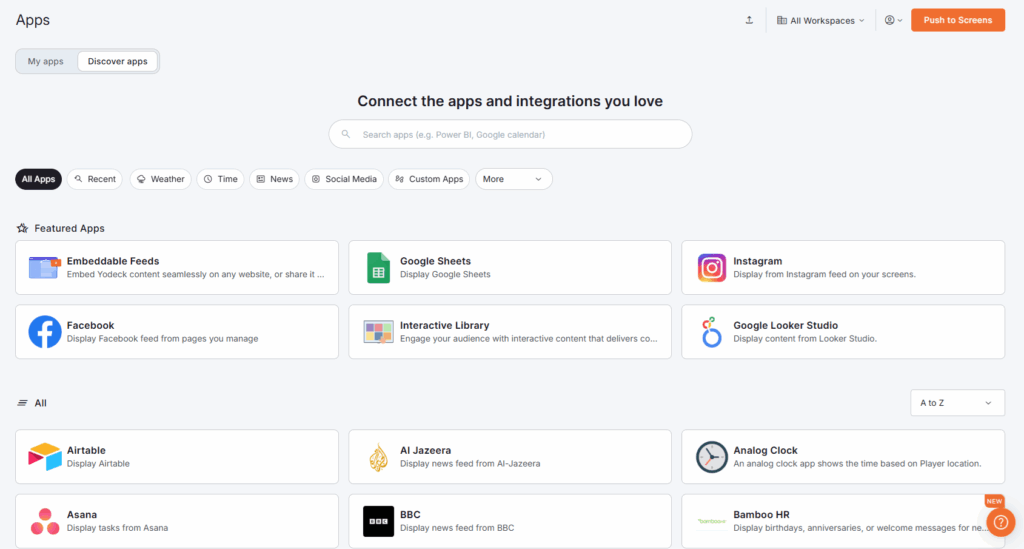This screenshot has width=1024, height=549.
Task: Expand the More categories dropdown
Action: (513, 179)
